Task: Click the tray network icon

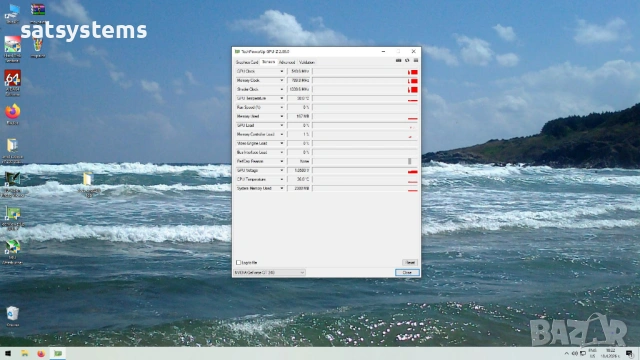Action: coord(582,353)
